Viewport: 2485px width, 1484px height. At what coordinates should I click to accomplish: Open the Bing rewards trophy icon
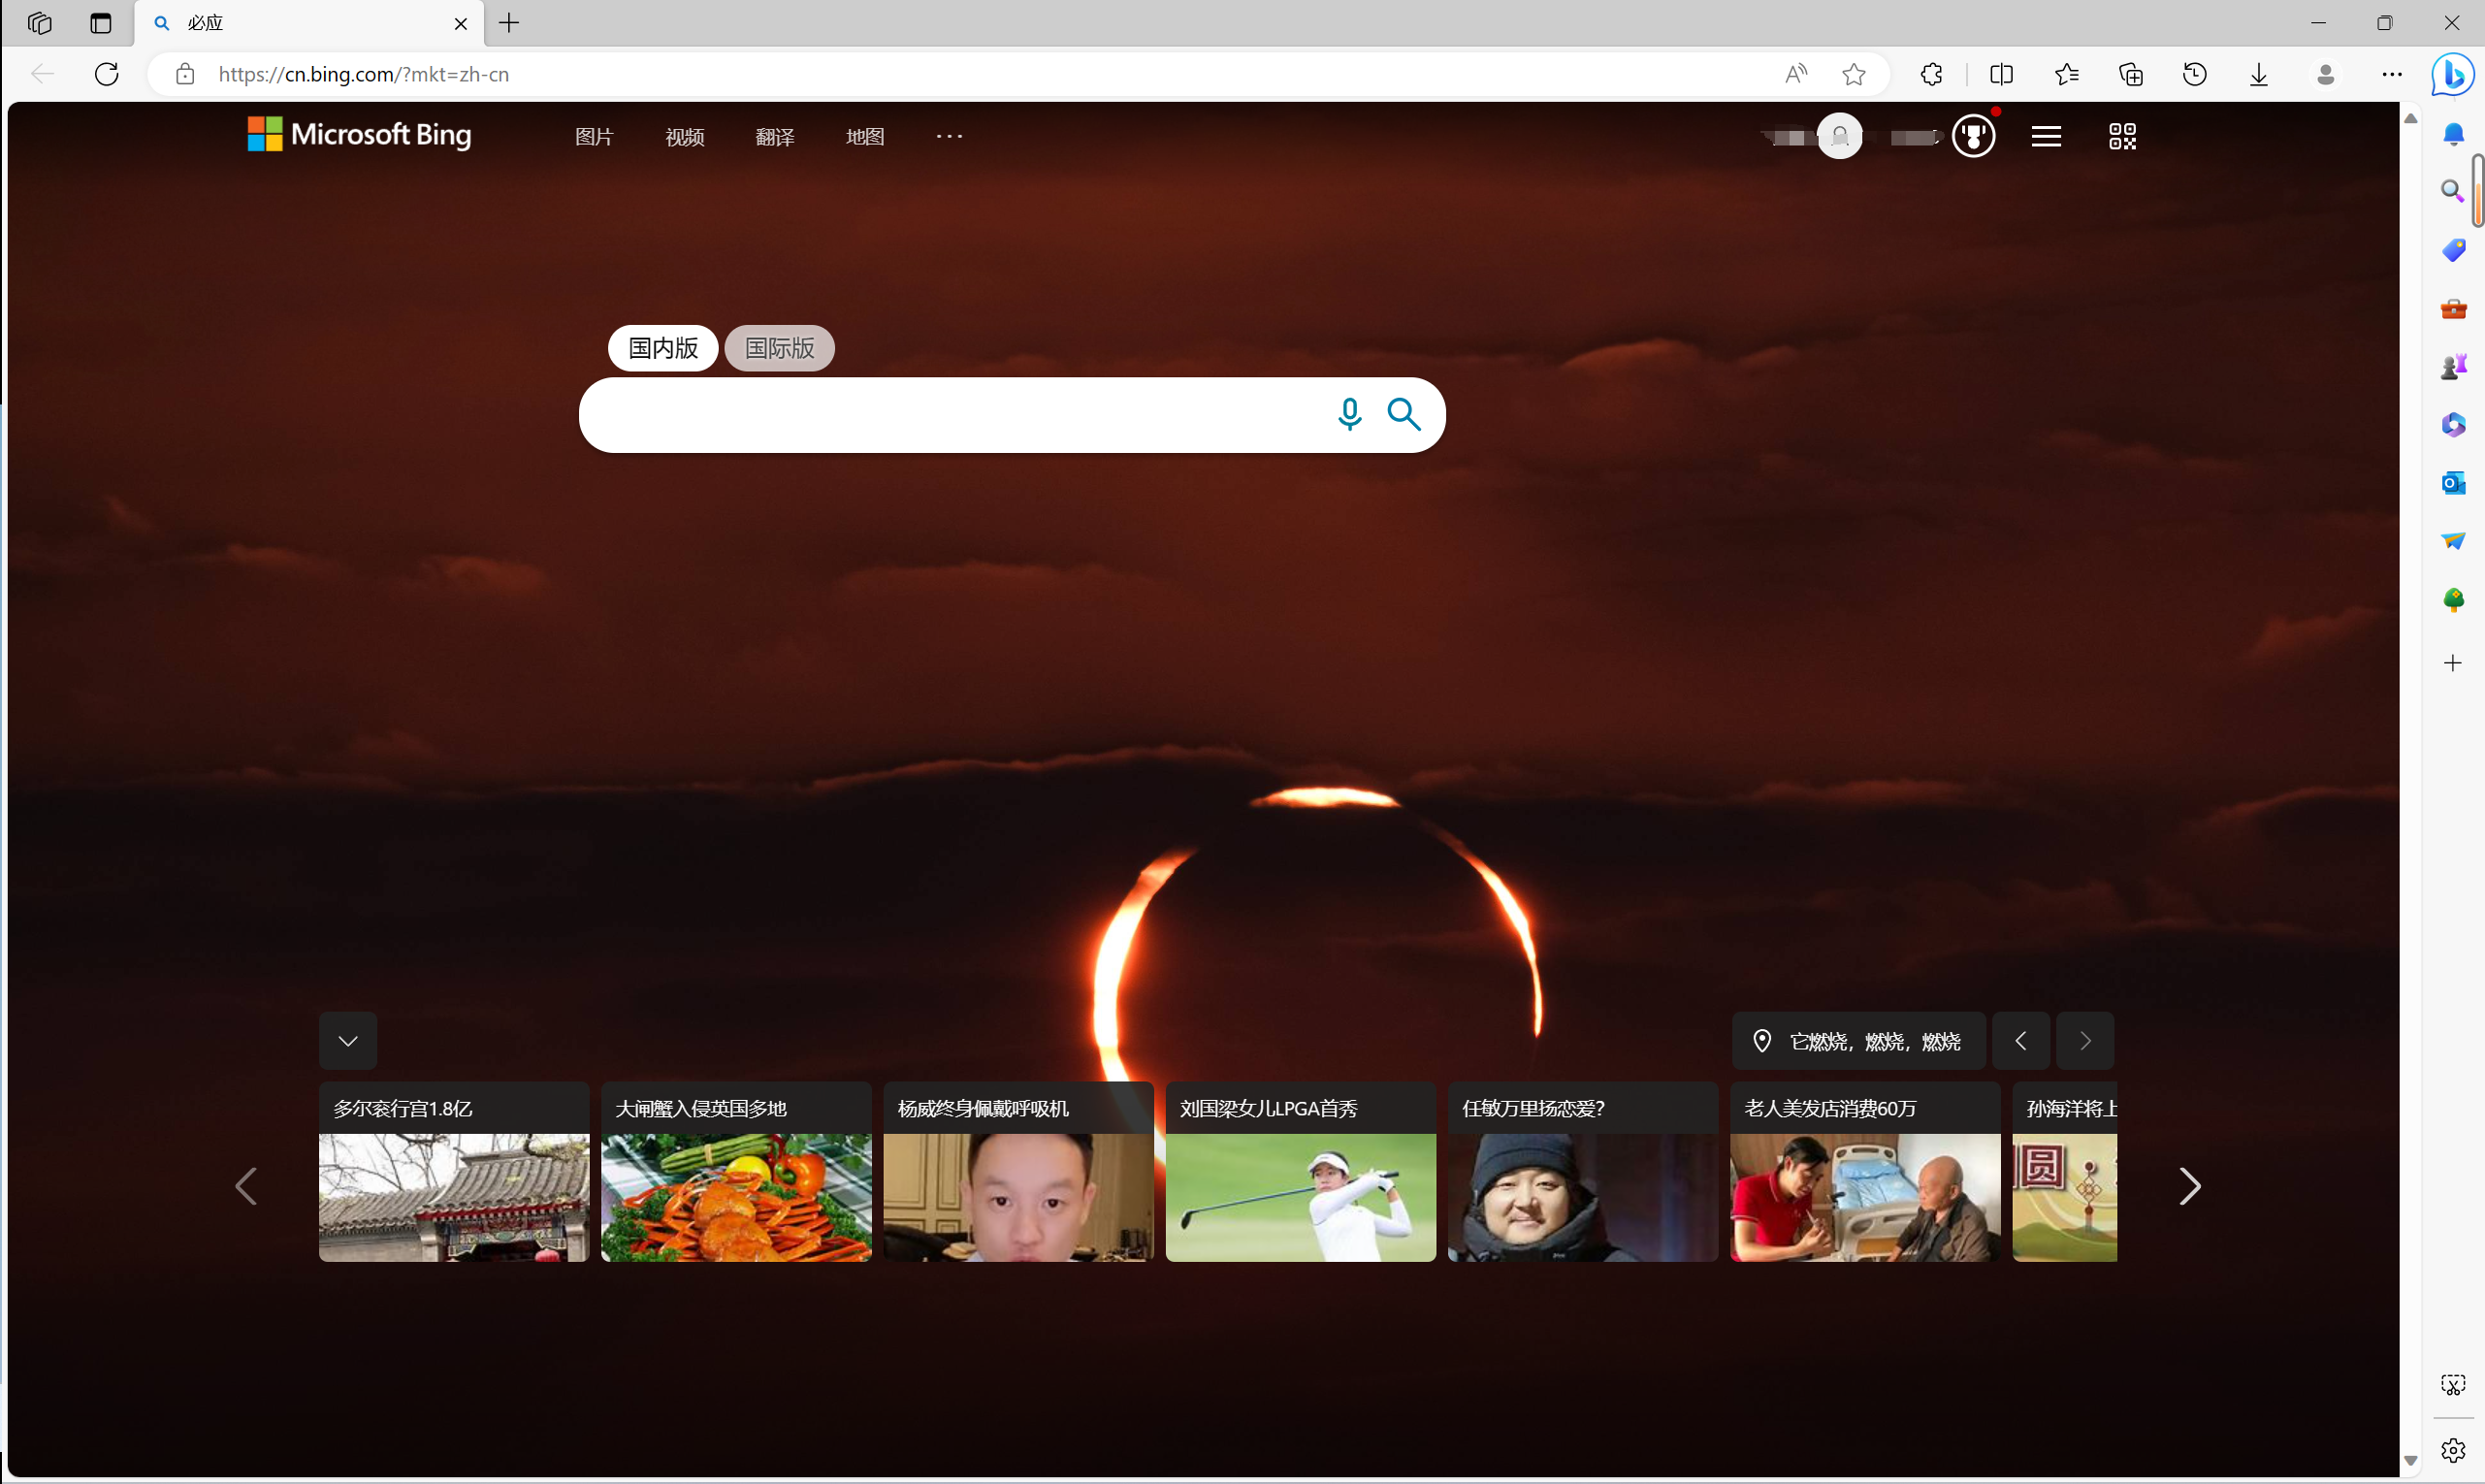(1973, 136)
